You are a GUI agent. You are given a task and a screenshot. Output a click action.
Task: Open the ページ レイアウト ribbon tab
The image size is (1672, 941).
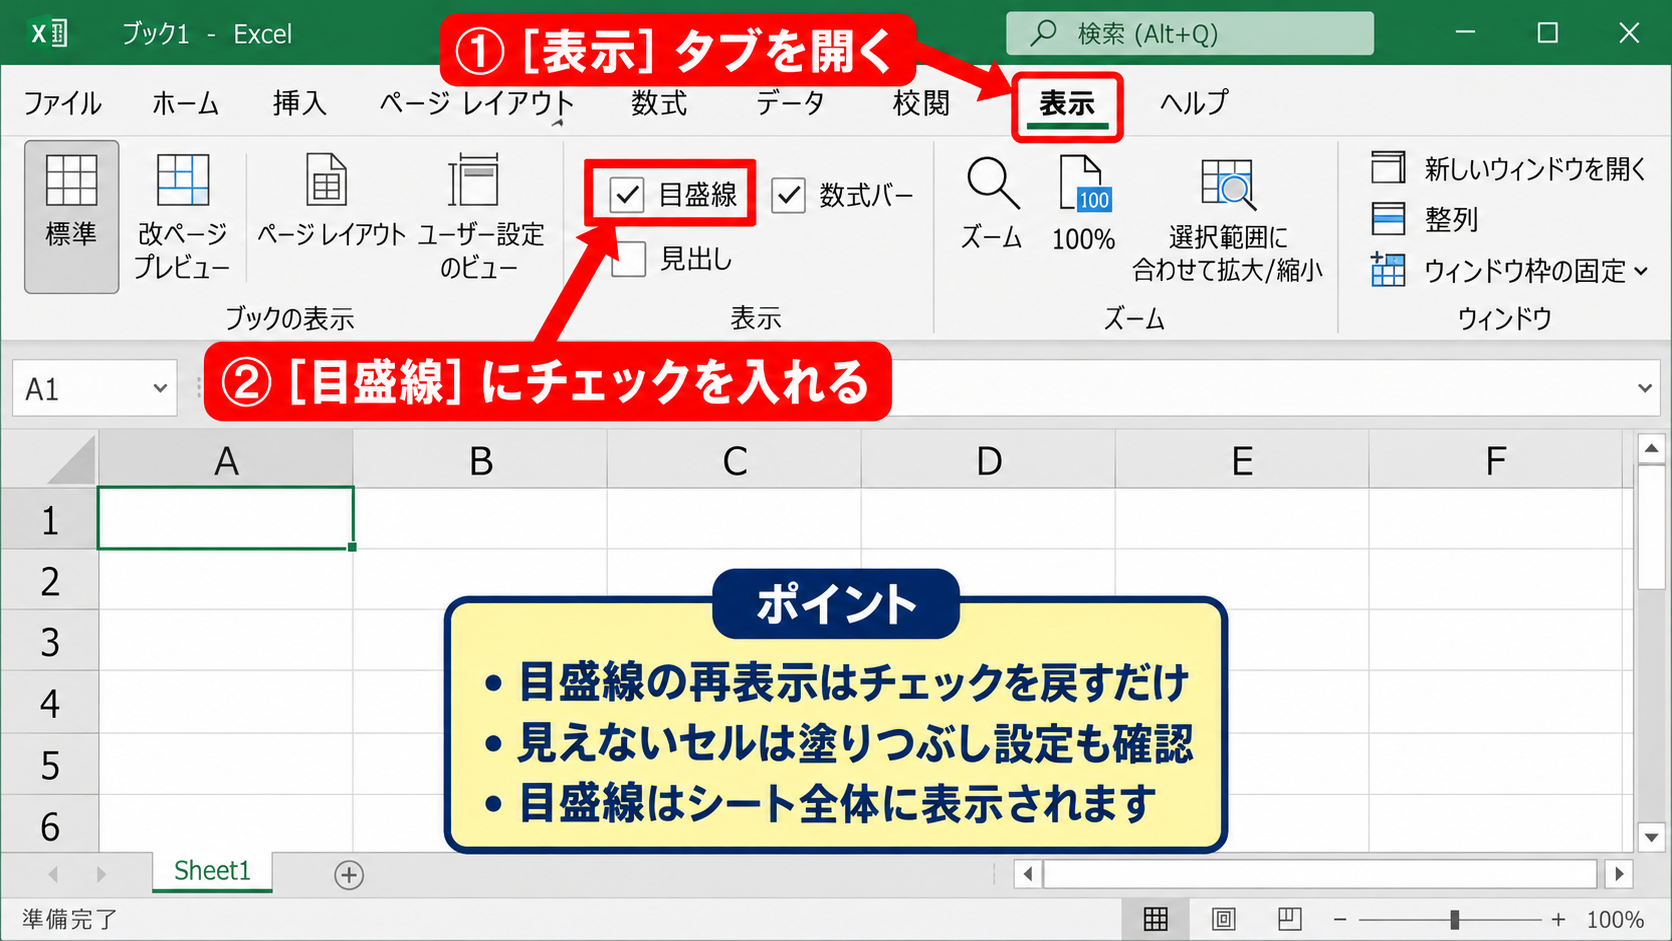[476, 103]
